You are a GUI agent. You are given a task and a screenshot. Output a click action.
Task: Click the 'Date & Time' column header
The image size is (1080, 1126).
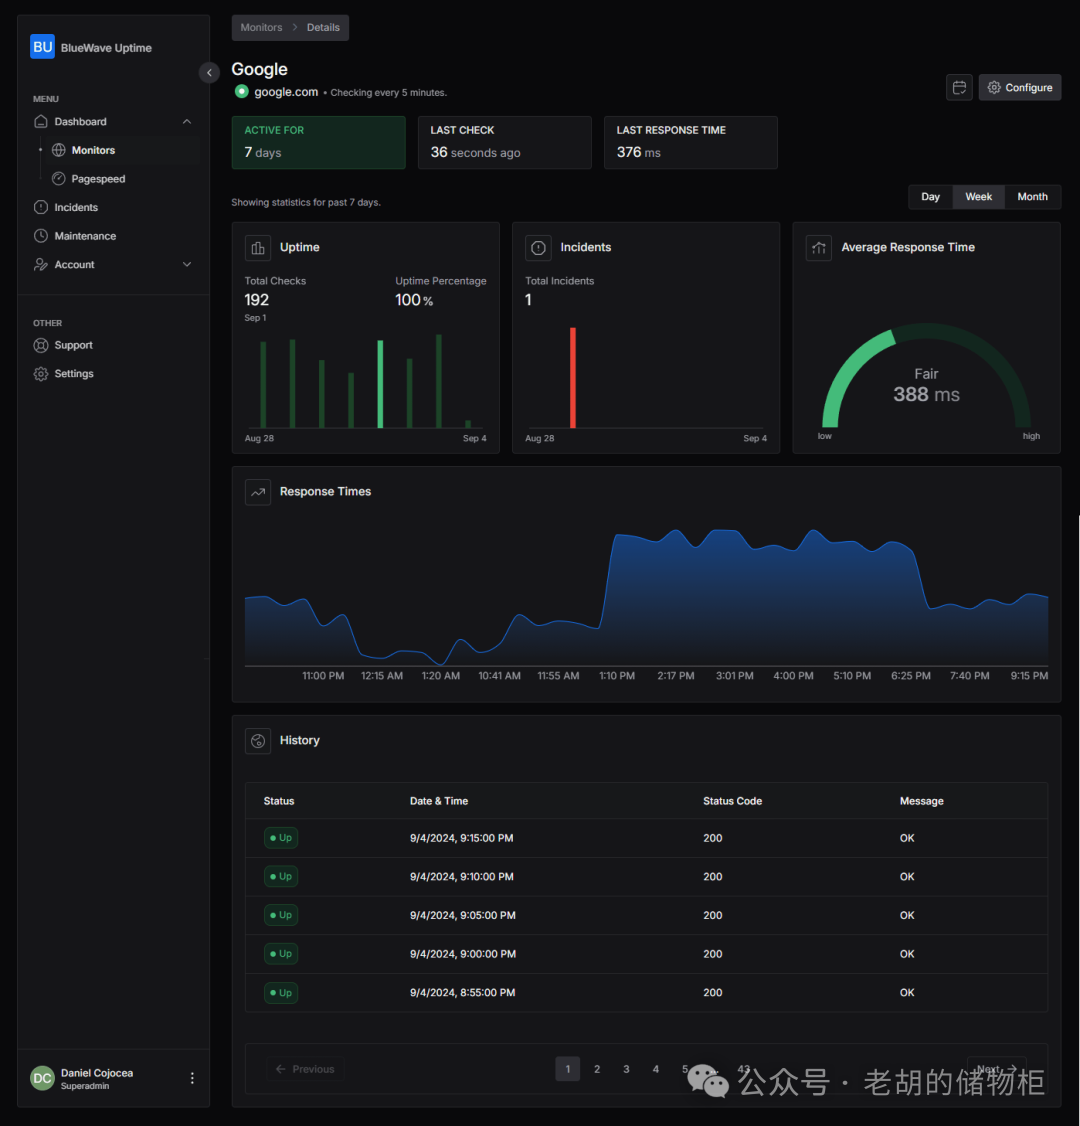tap(439, 801)
